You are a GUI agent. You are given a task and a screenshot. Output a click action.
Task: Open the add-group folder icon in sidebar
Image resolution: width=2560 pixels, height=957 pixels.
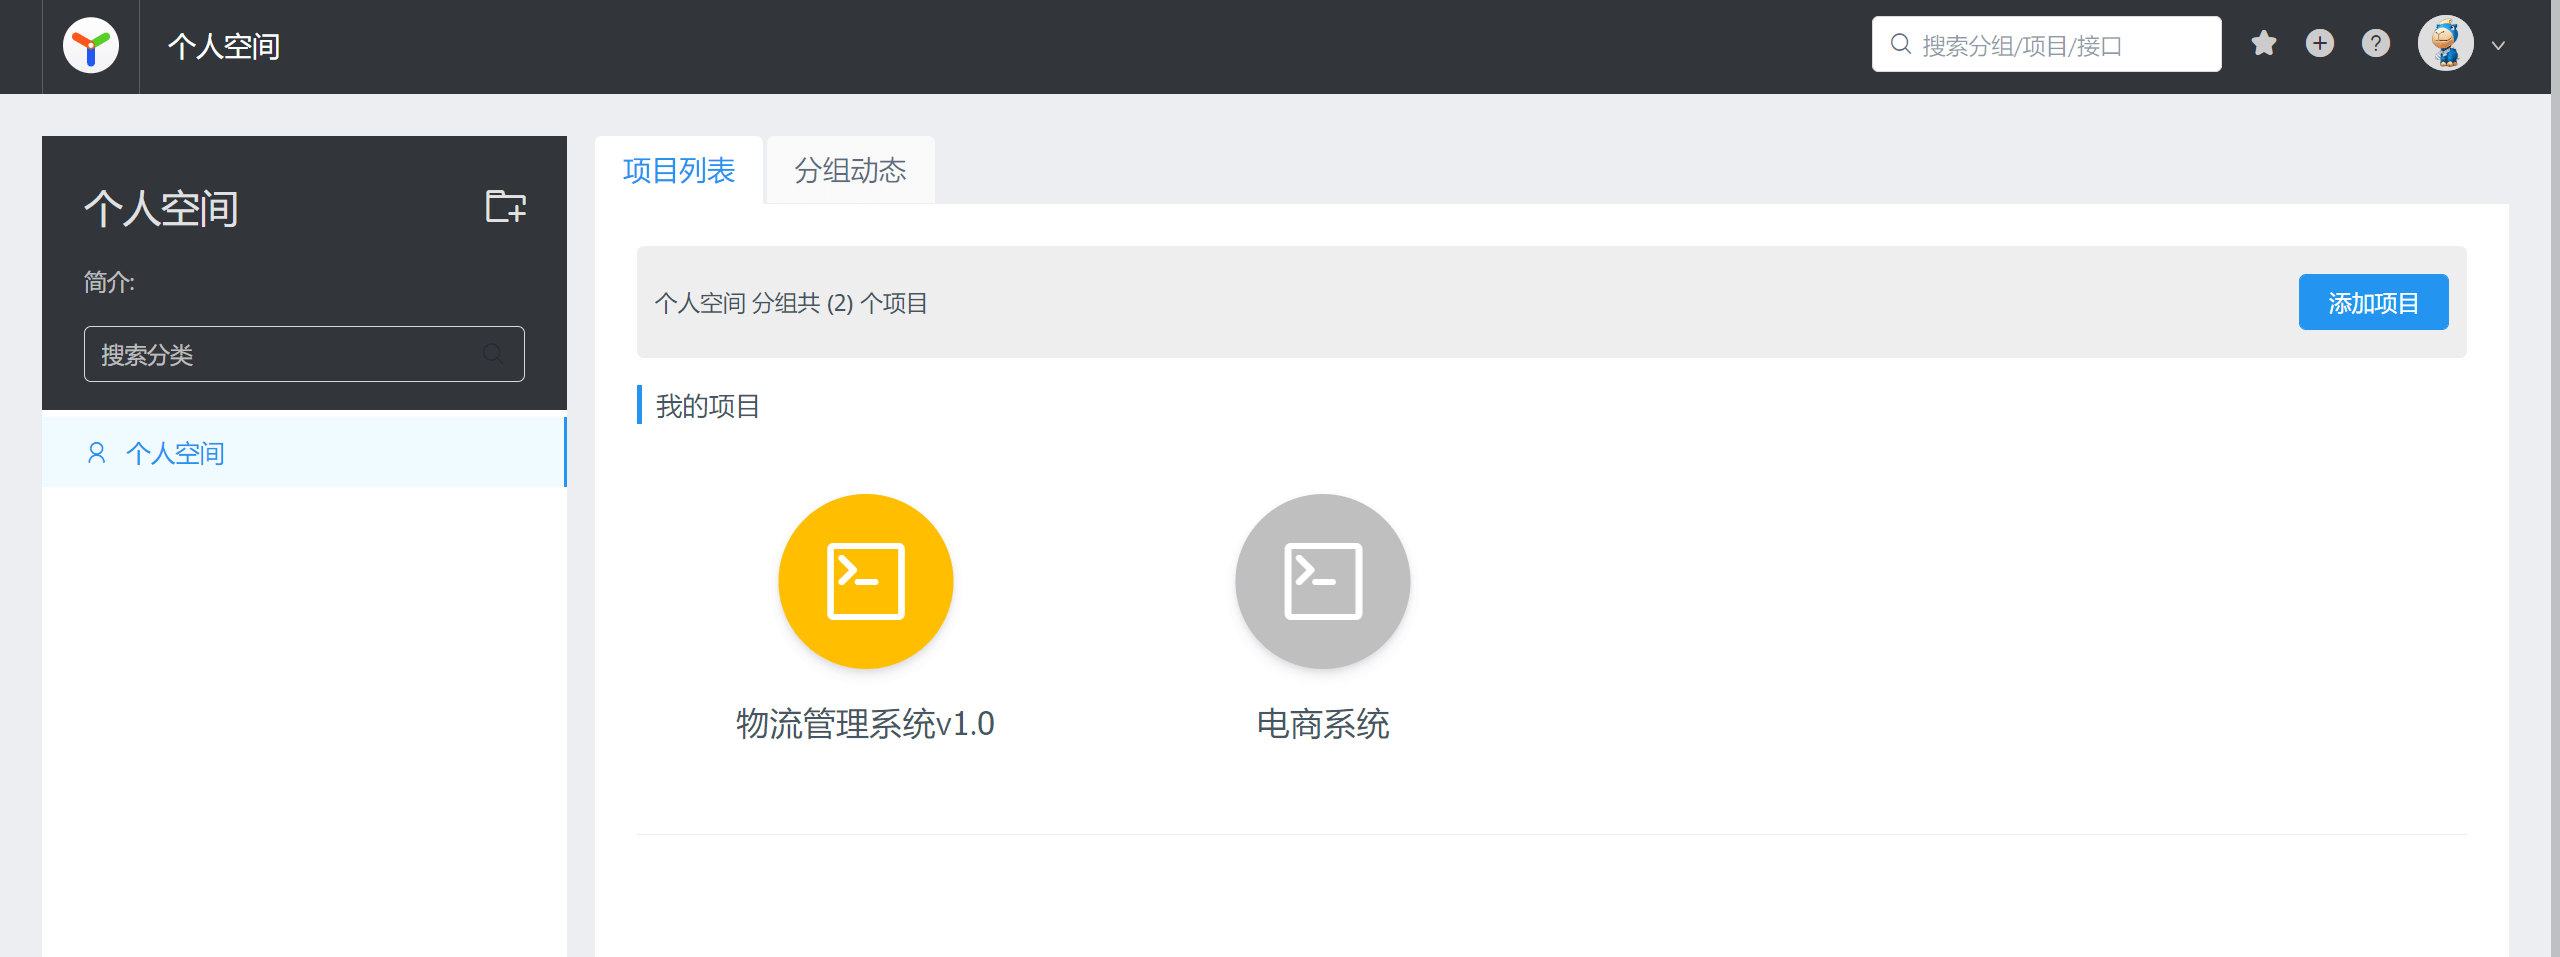(x=503, y=206)
